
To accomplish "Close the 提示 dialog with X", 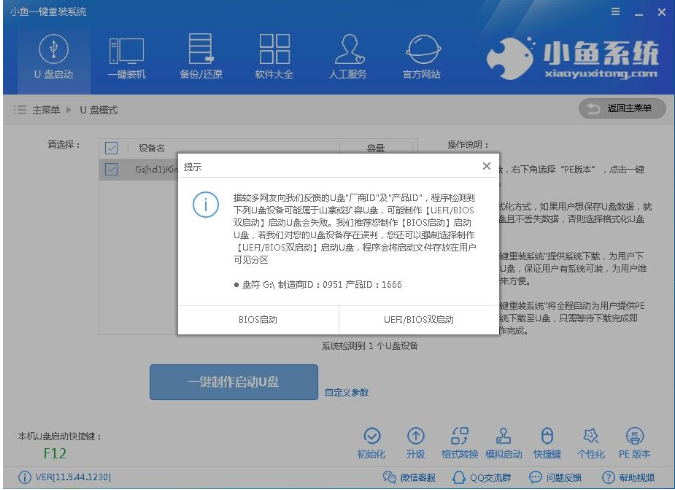I will (x=486, y=166).
